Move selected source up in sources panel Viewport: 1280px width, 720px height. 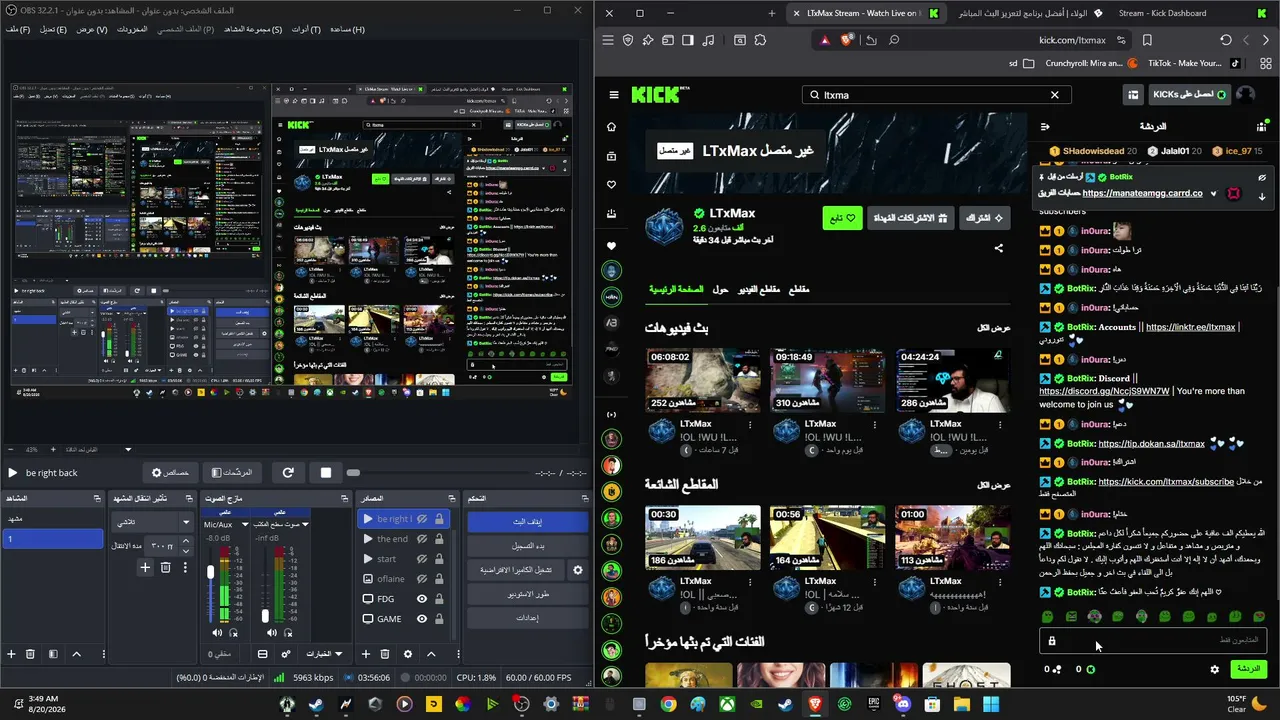click(x=431, y=654)
